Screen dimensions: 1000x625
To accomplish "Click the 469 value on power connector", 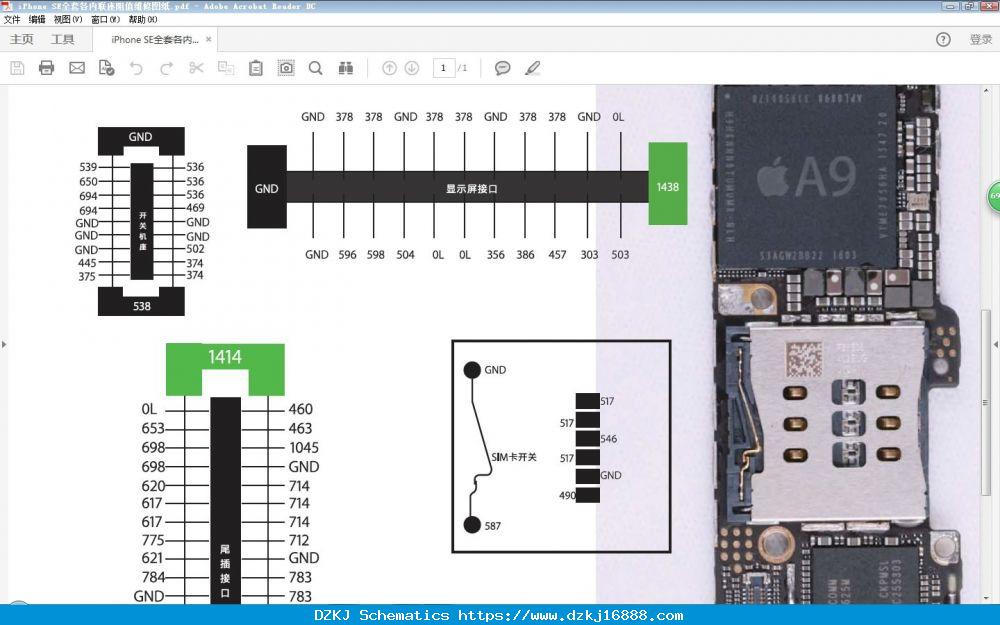I will (195, 208).
